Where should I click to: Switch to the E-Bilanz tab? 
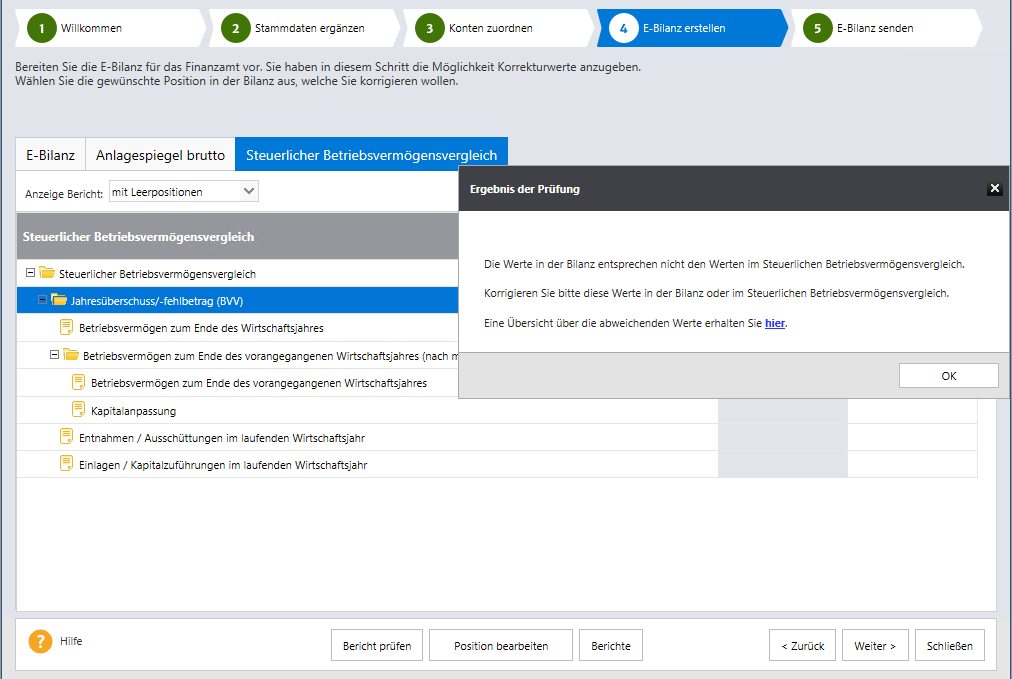[50, 155]
